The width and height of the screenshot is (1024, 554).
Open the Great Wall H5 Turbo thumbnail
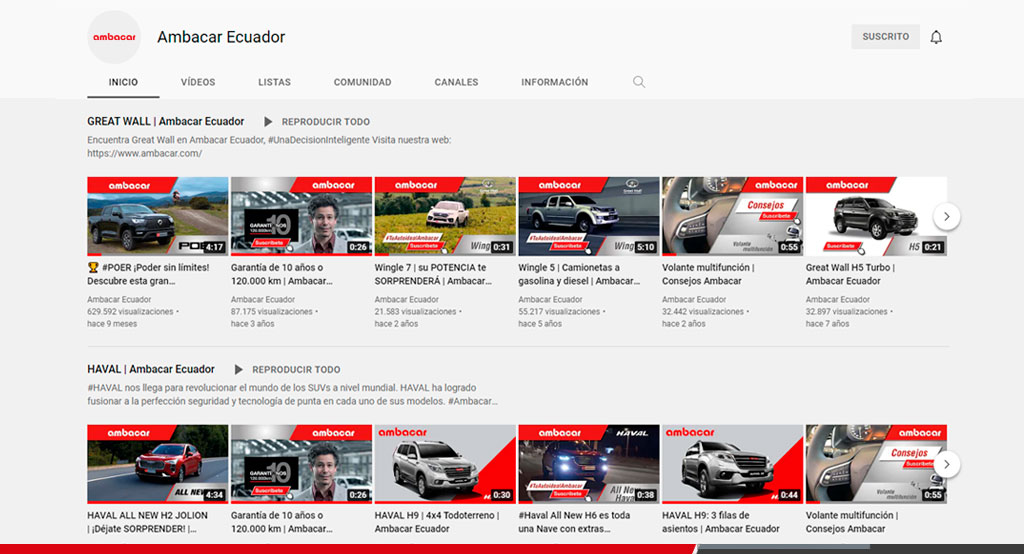(876, 216)
